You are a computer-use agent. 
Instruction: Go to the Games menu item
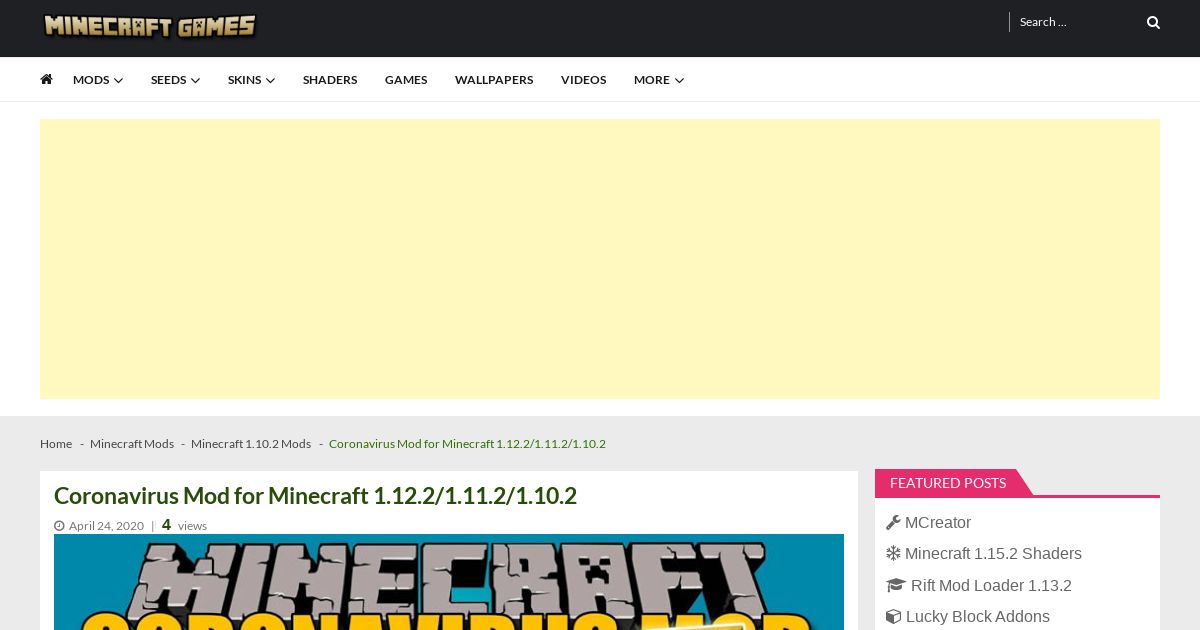(406, 80)
